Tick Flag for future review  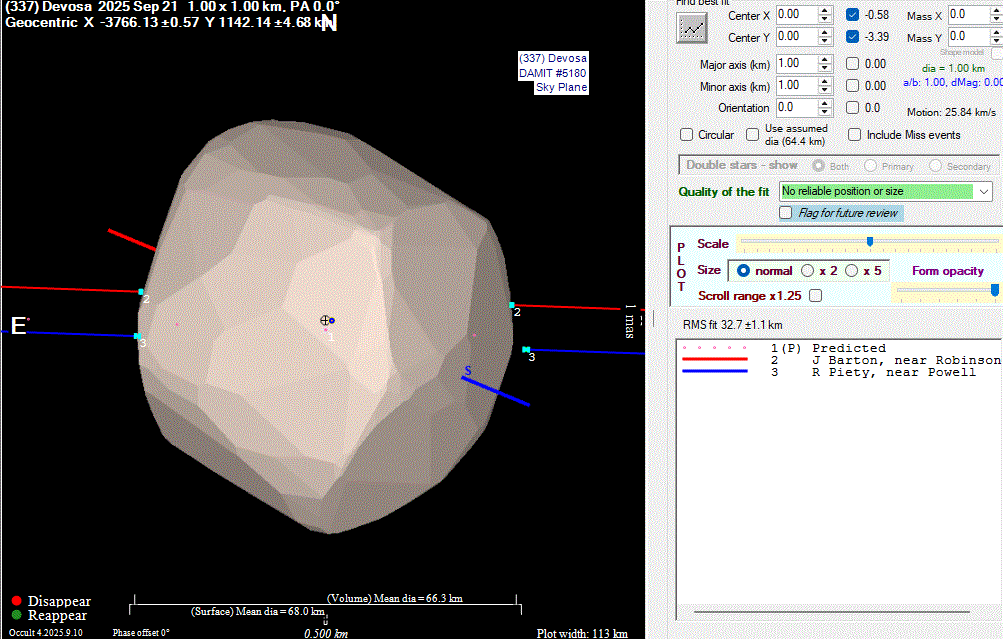coord(786,213)
